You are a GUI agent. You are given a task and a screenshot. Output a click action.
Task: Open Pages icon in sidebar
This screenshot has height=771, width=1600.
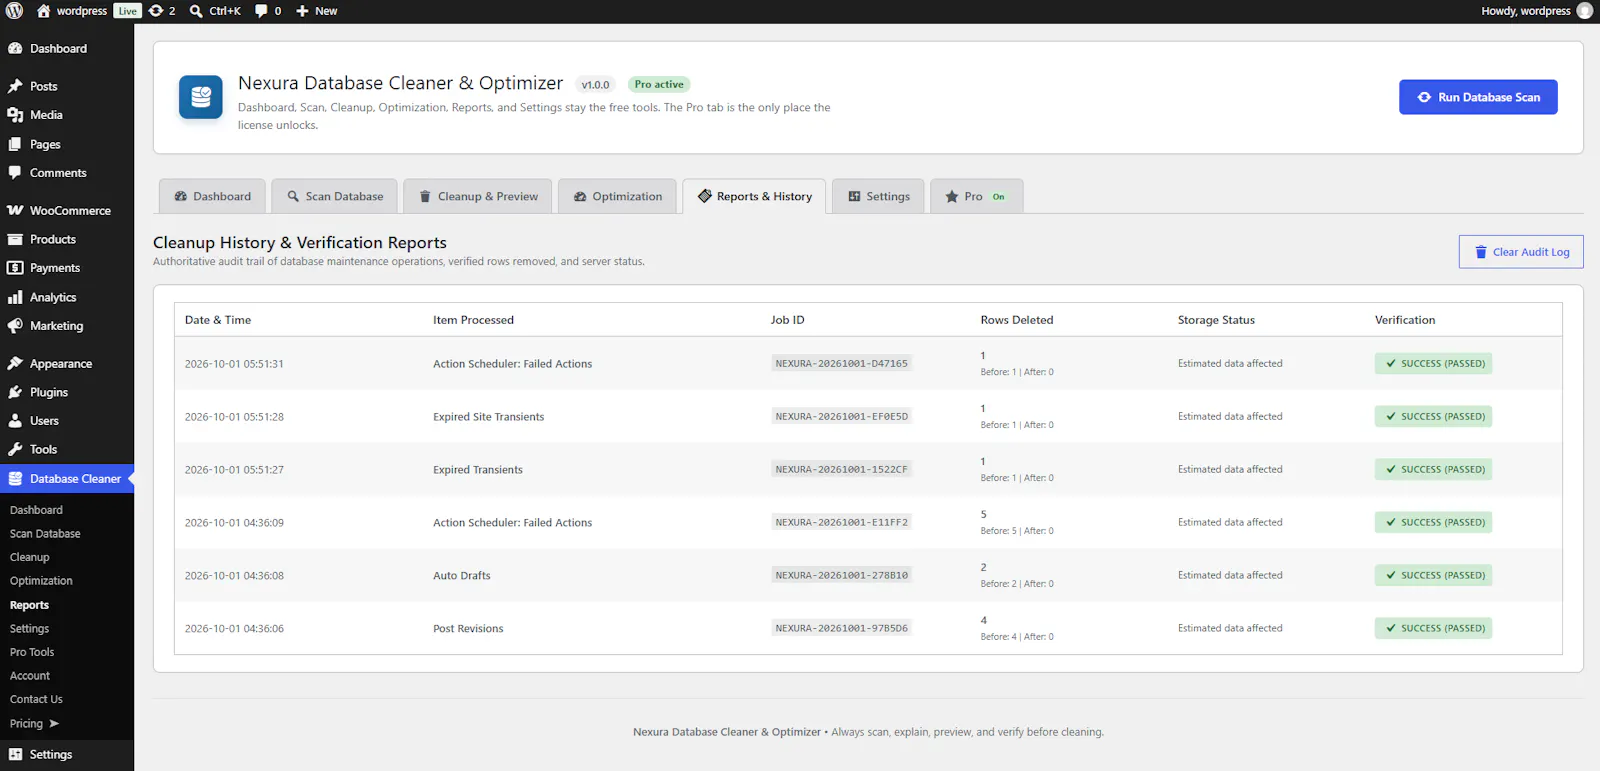(15, 144)
